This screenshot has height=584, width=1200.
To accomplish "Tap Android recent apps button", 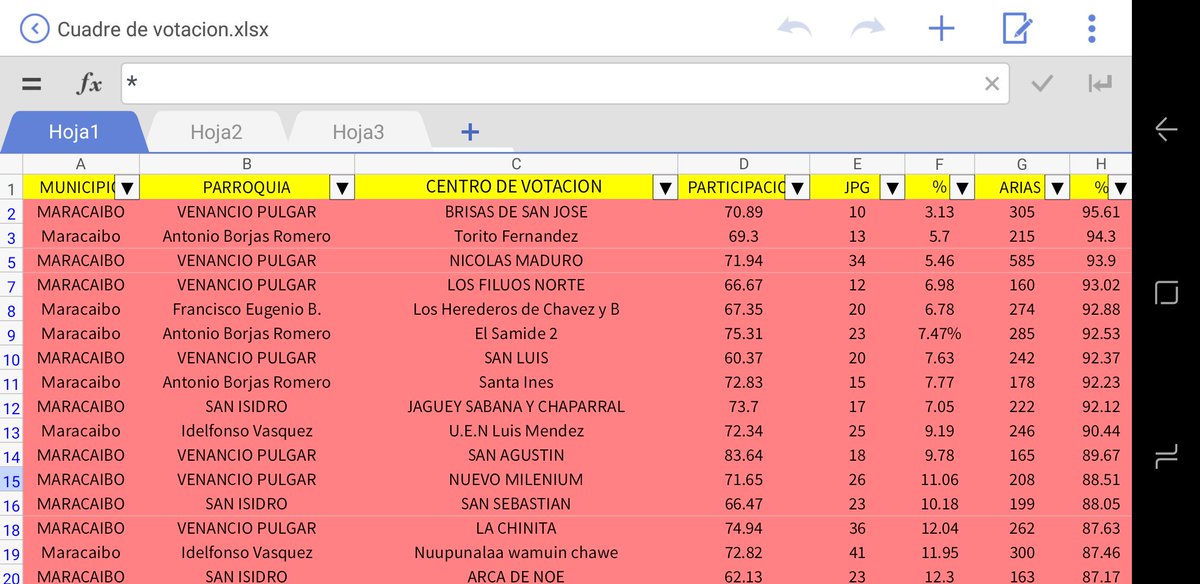I will 1166,457.
